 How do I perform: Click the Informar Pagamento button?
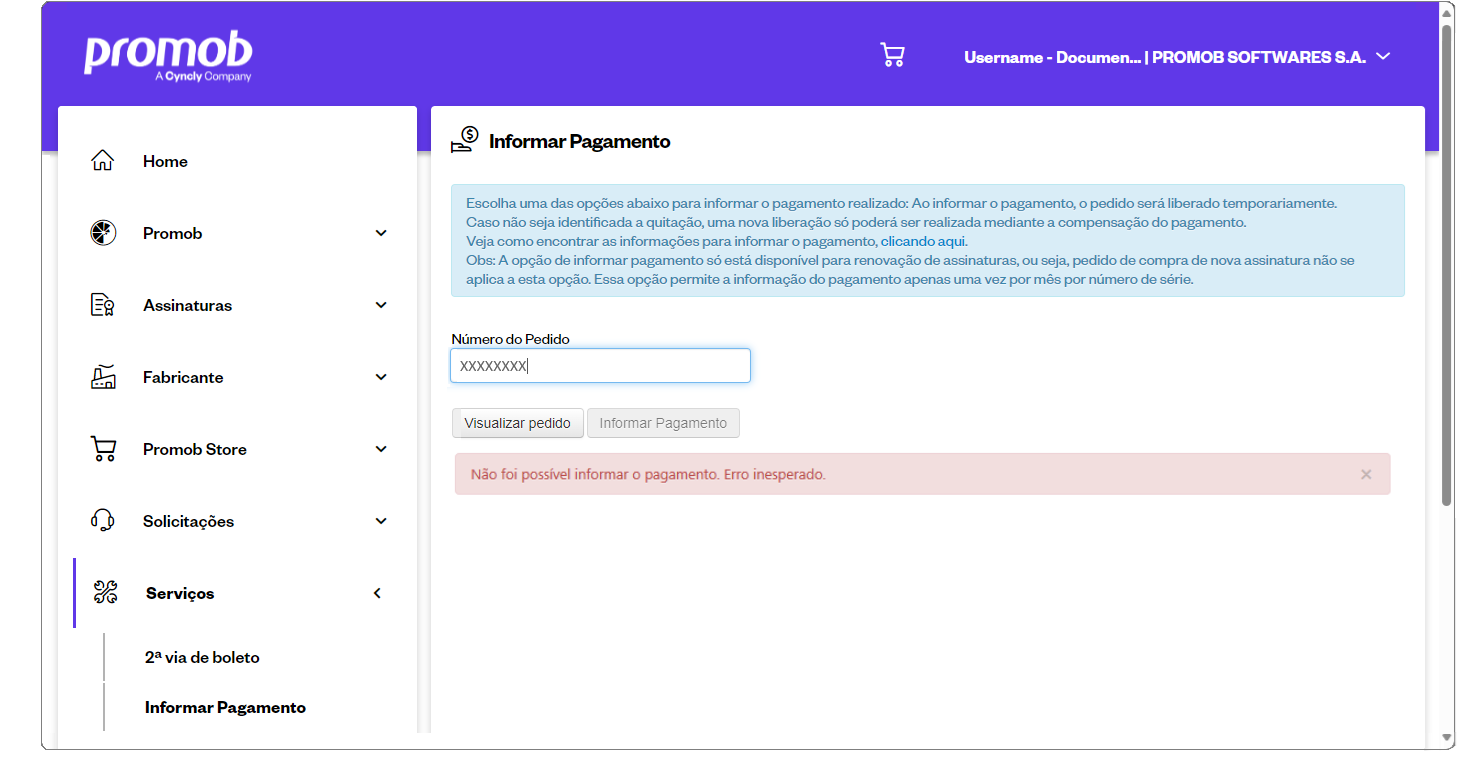[x=663, y=423]
